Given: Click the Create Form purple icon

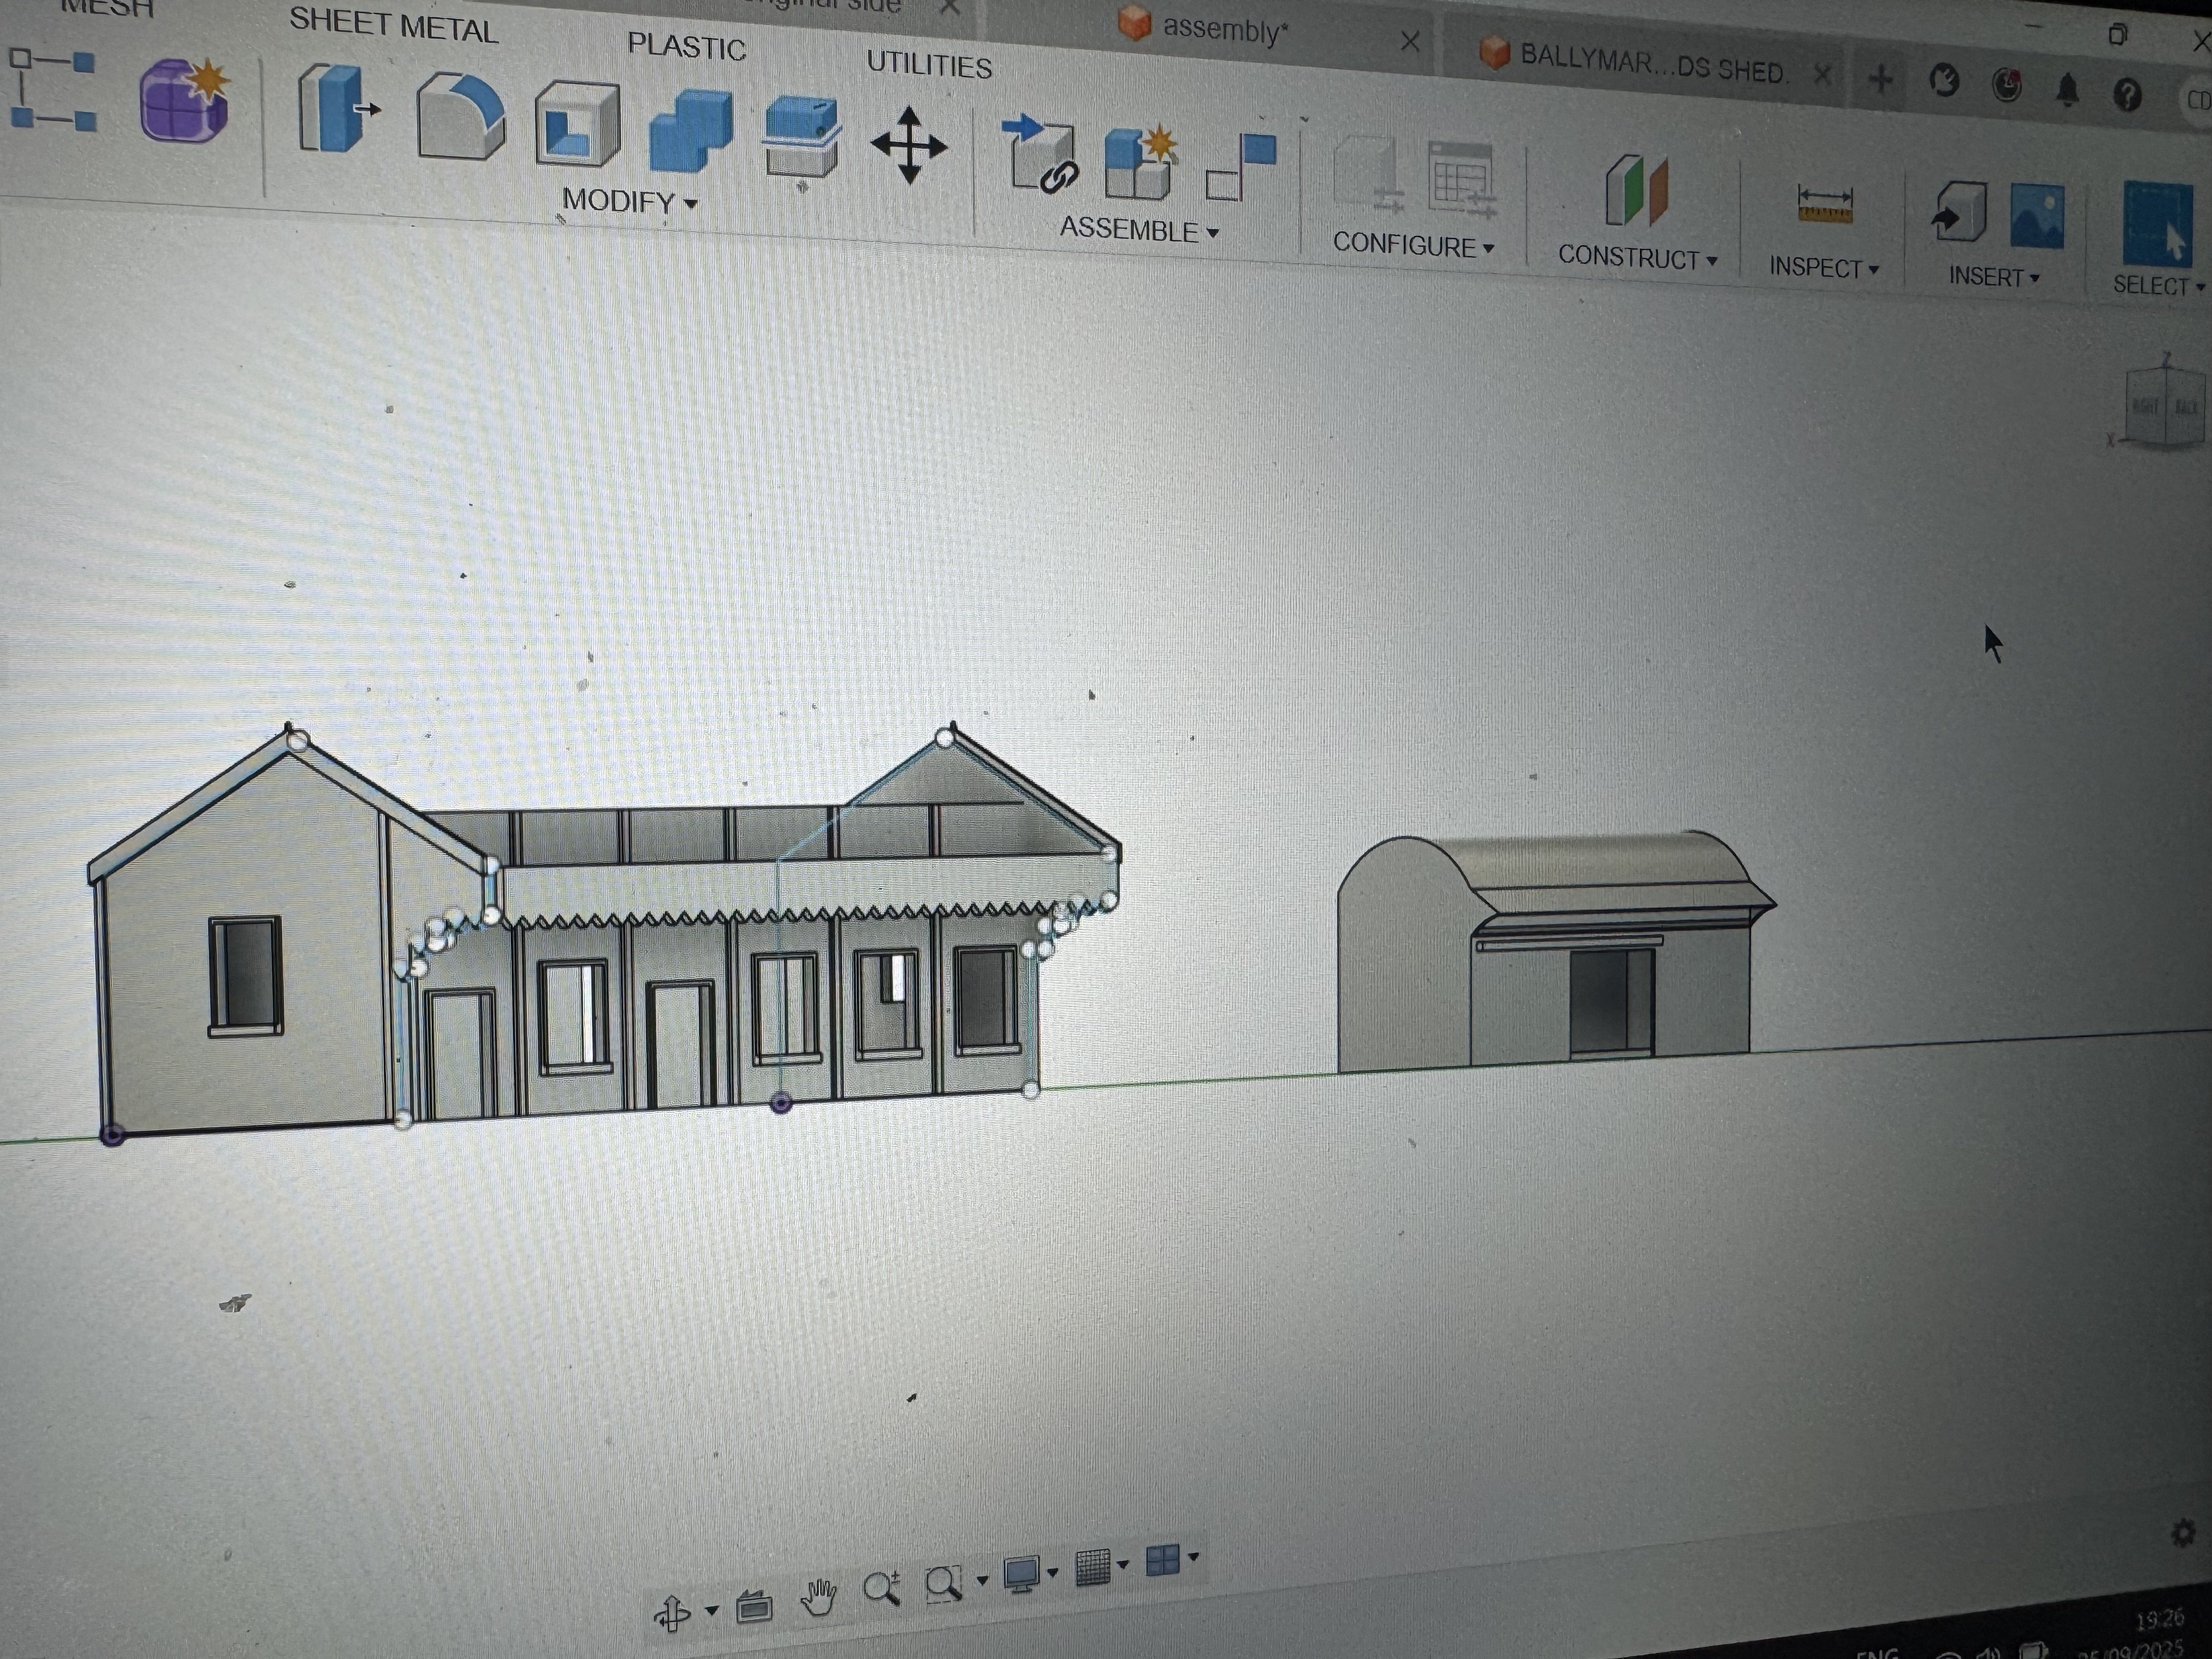Looking at the screenshot, I should click(x=184, y=100).
